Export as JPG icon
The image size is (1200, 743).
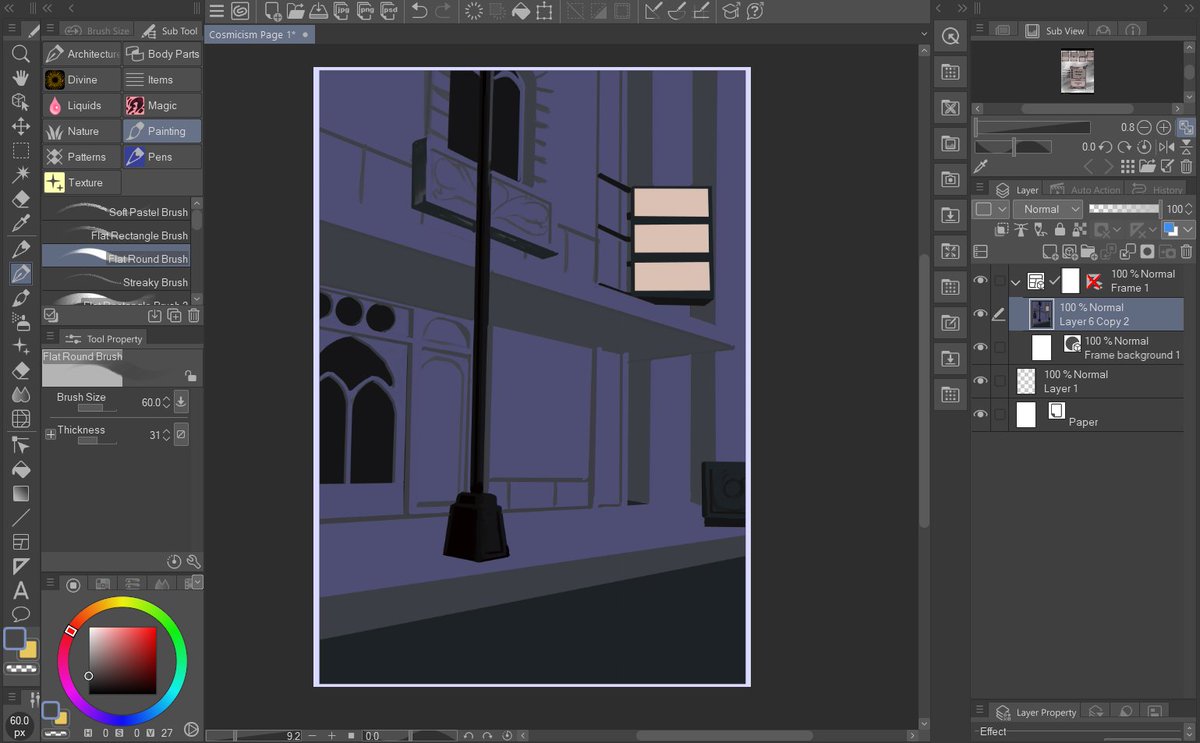point(342,11)
